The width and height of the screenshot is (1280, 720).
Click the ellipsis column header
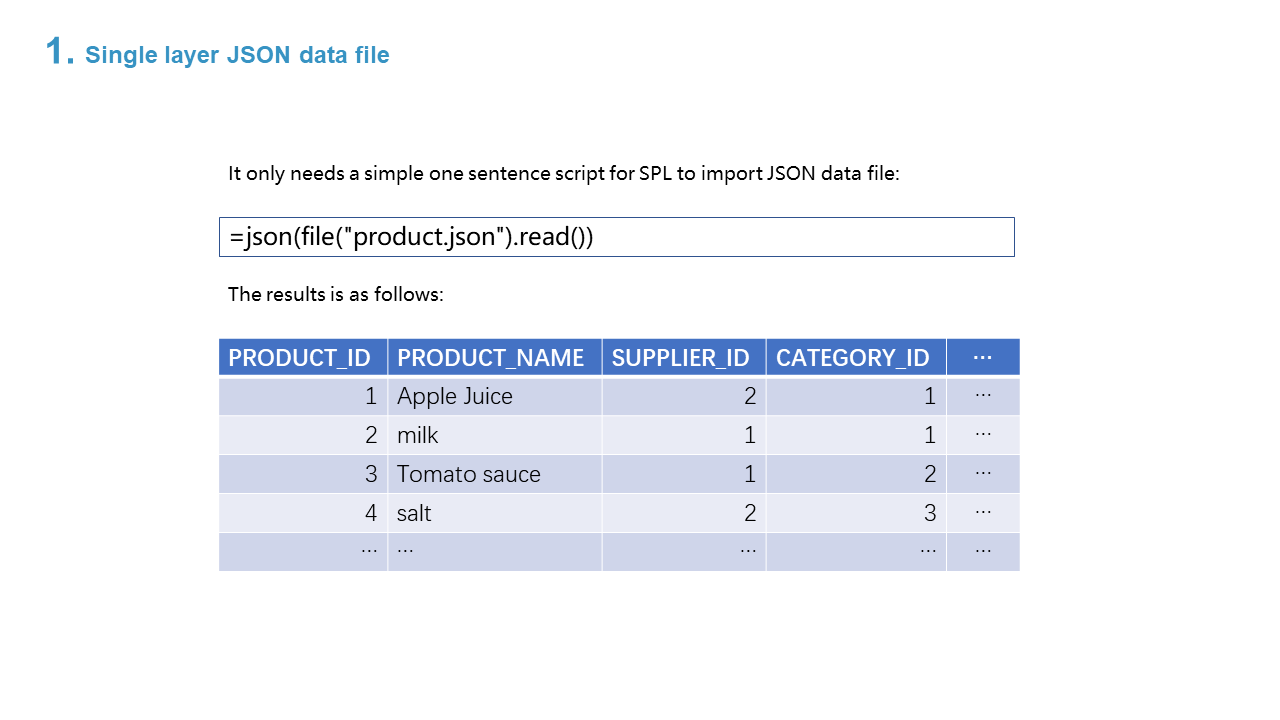click(x=982, y=357)
